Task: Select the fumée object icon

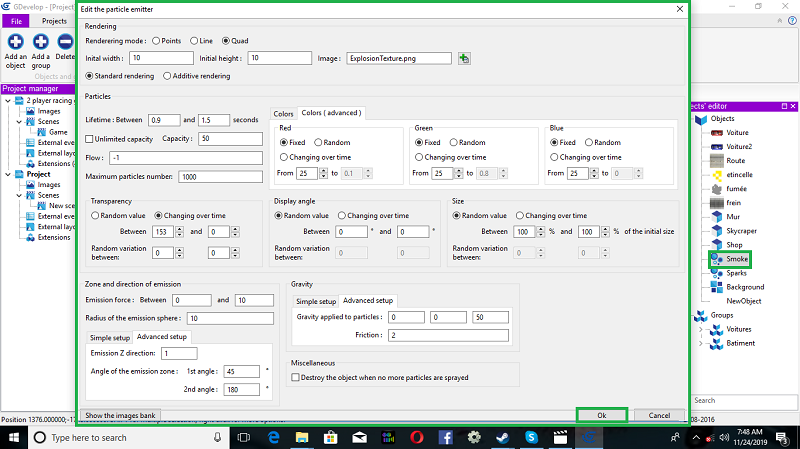Action: [717, 189]
